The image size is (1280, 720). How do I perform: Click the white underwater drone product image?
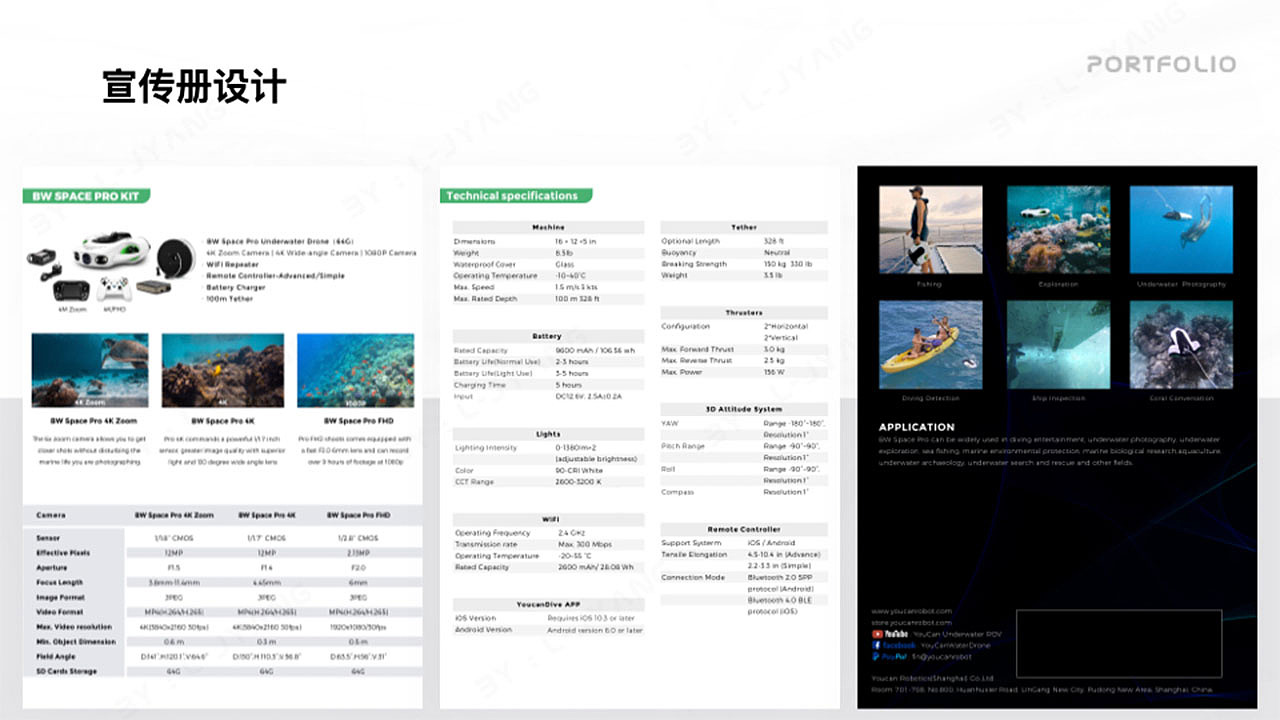point(110,250)
